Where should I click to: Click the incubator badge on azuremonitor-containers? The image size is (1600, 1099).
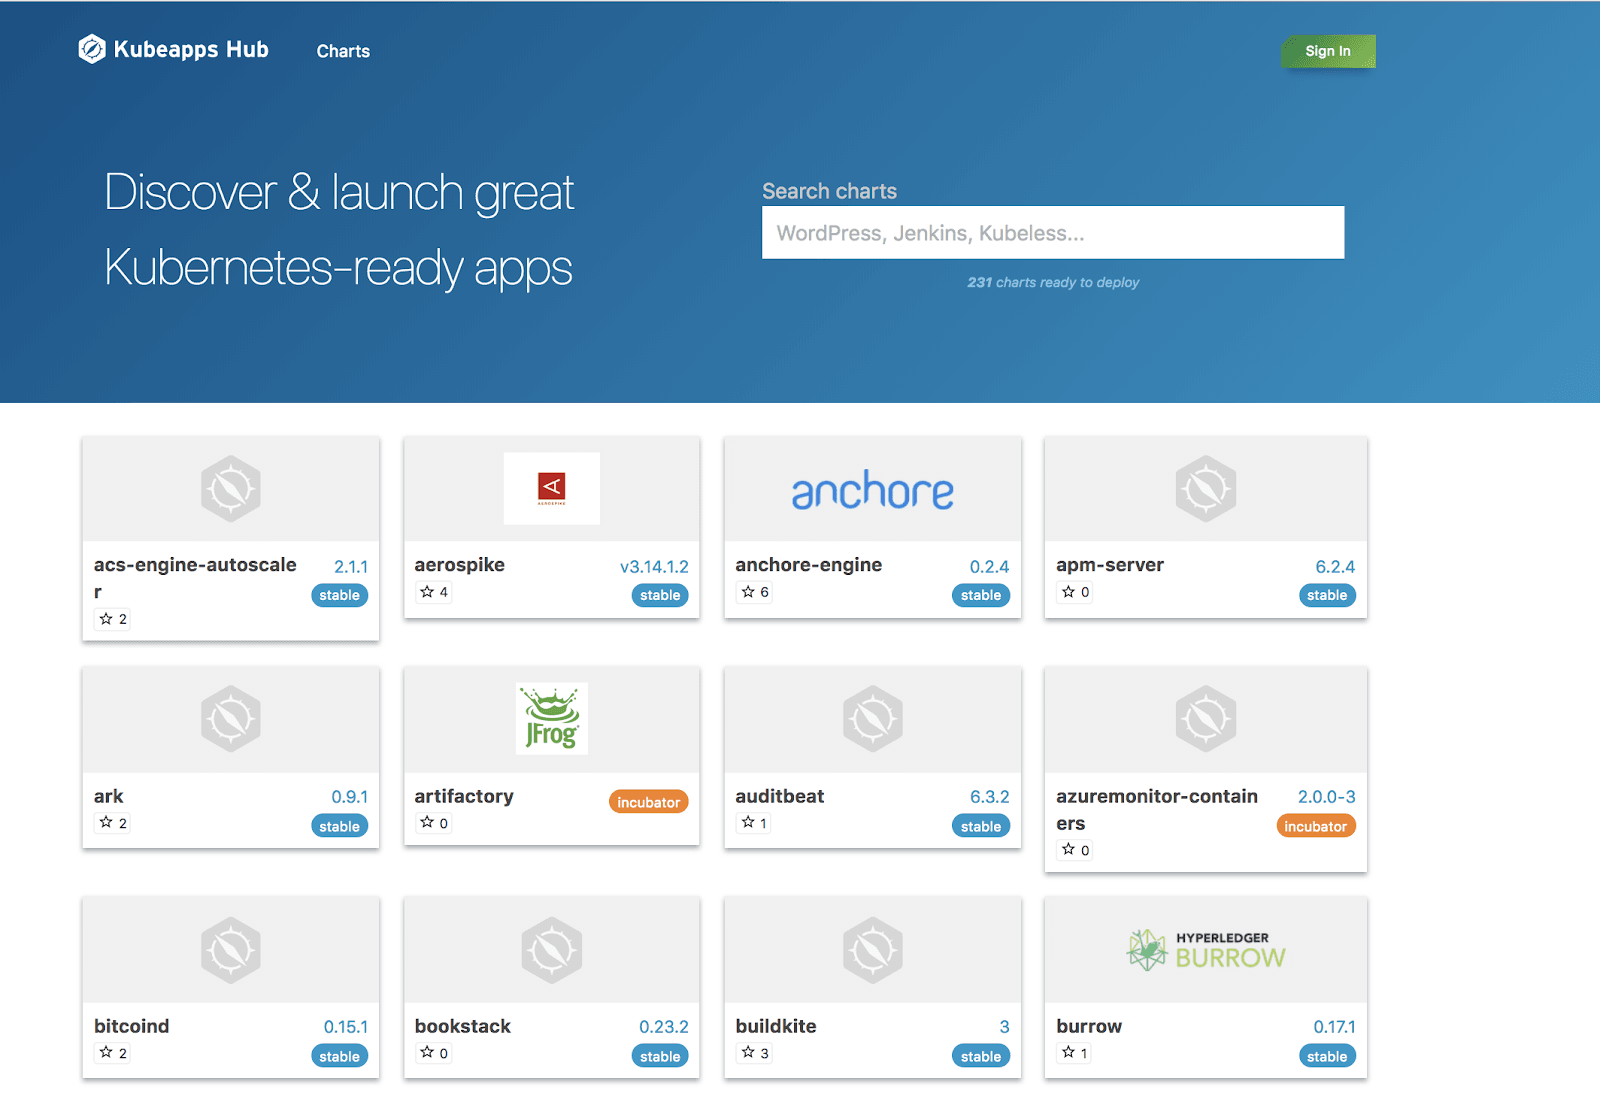[x=1315, y=826]
